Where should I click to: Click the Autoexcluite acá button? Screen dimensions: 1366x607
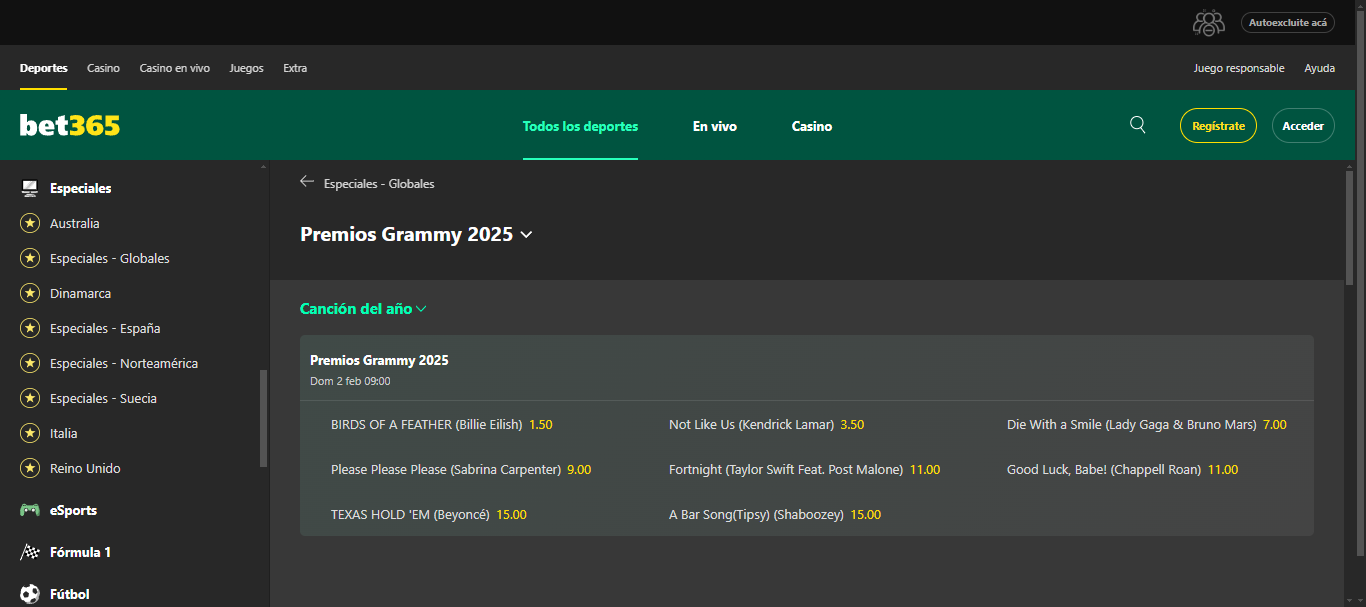click(x=1288, y=22)
